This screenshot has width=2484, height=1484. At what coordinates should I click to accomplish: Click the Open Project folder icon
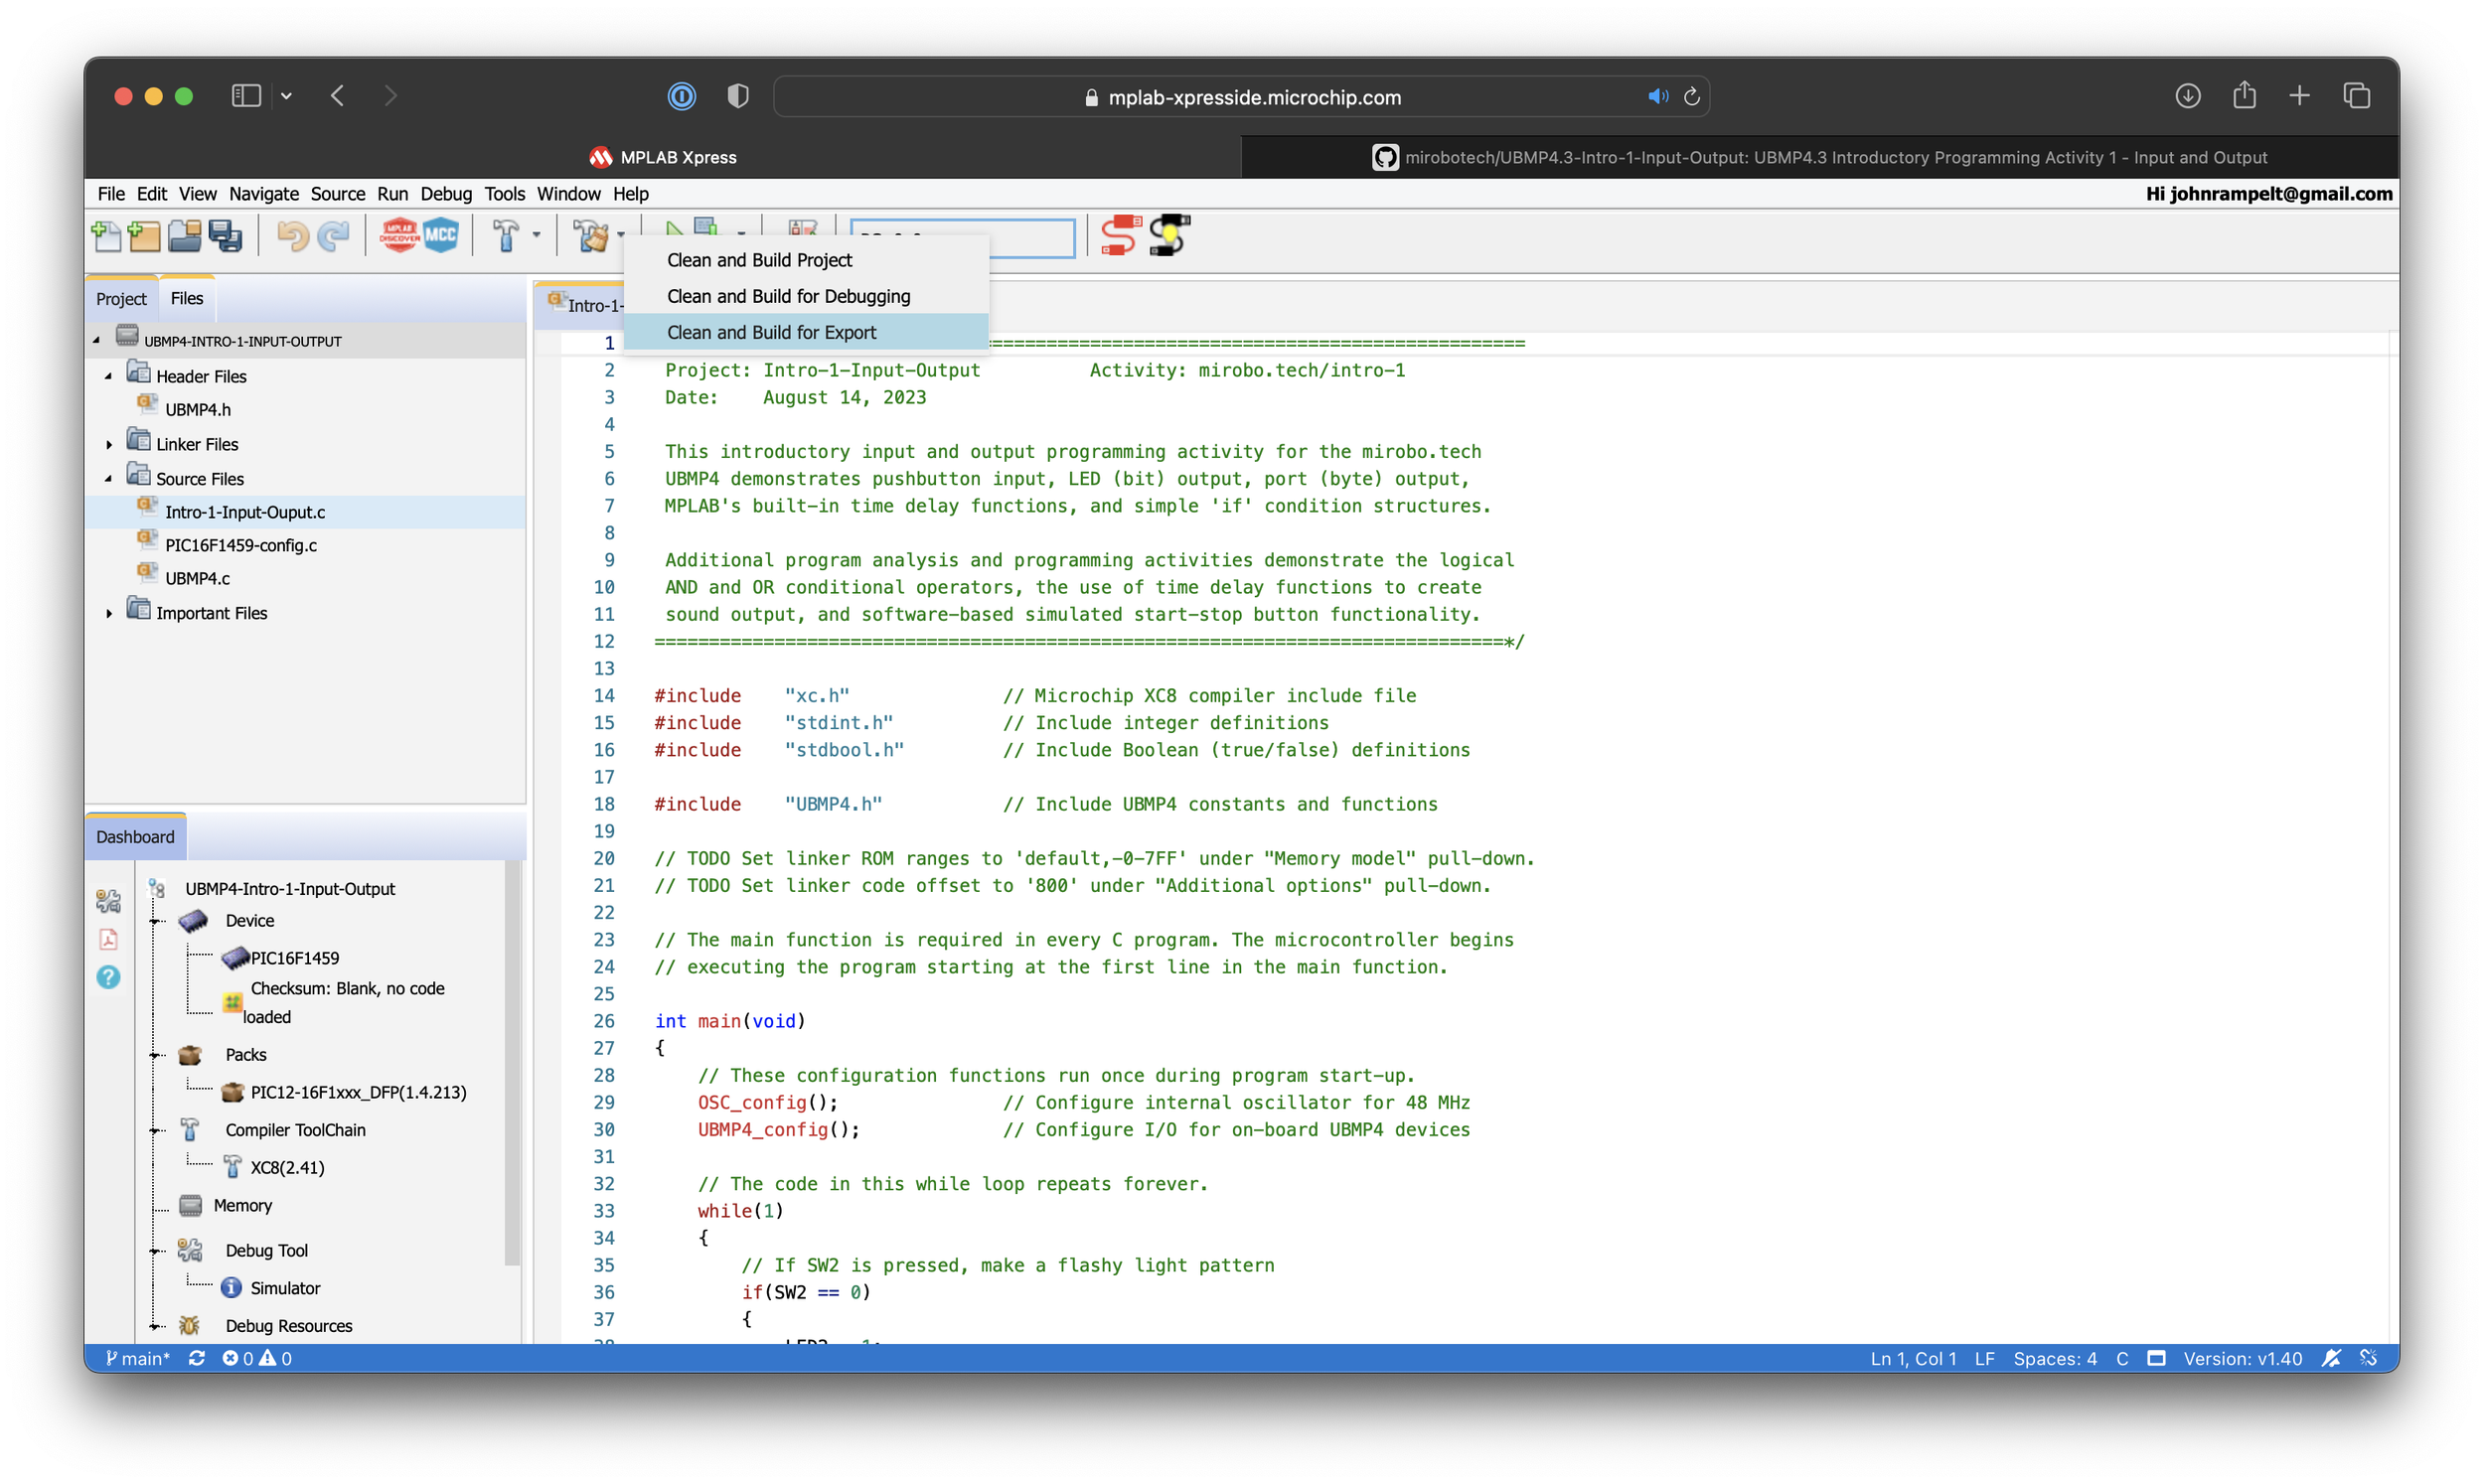pyautogui.click(x=184, y=236)
